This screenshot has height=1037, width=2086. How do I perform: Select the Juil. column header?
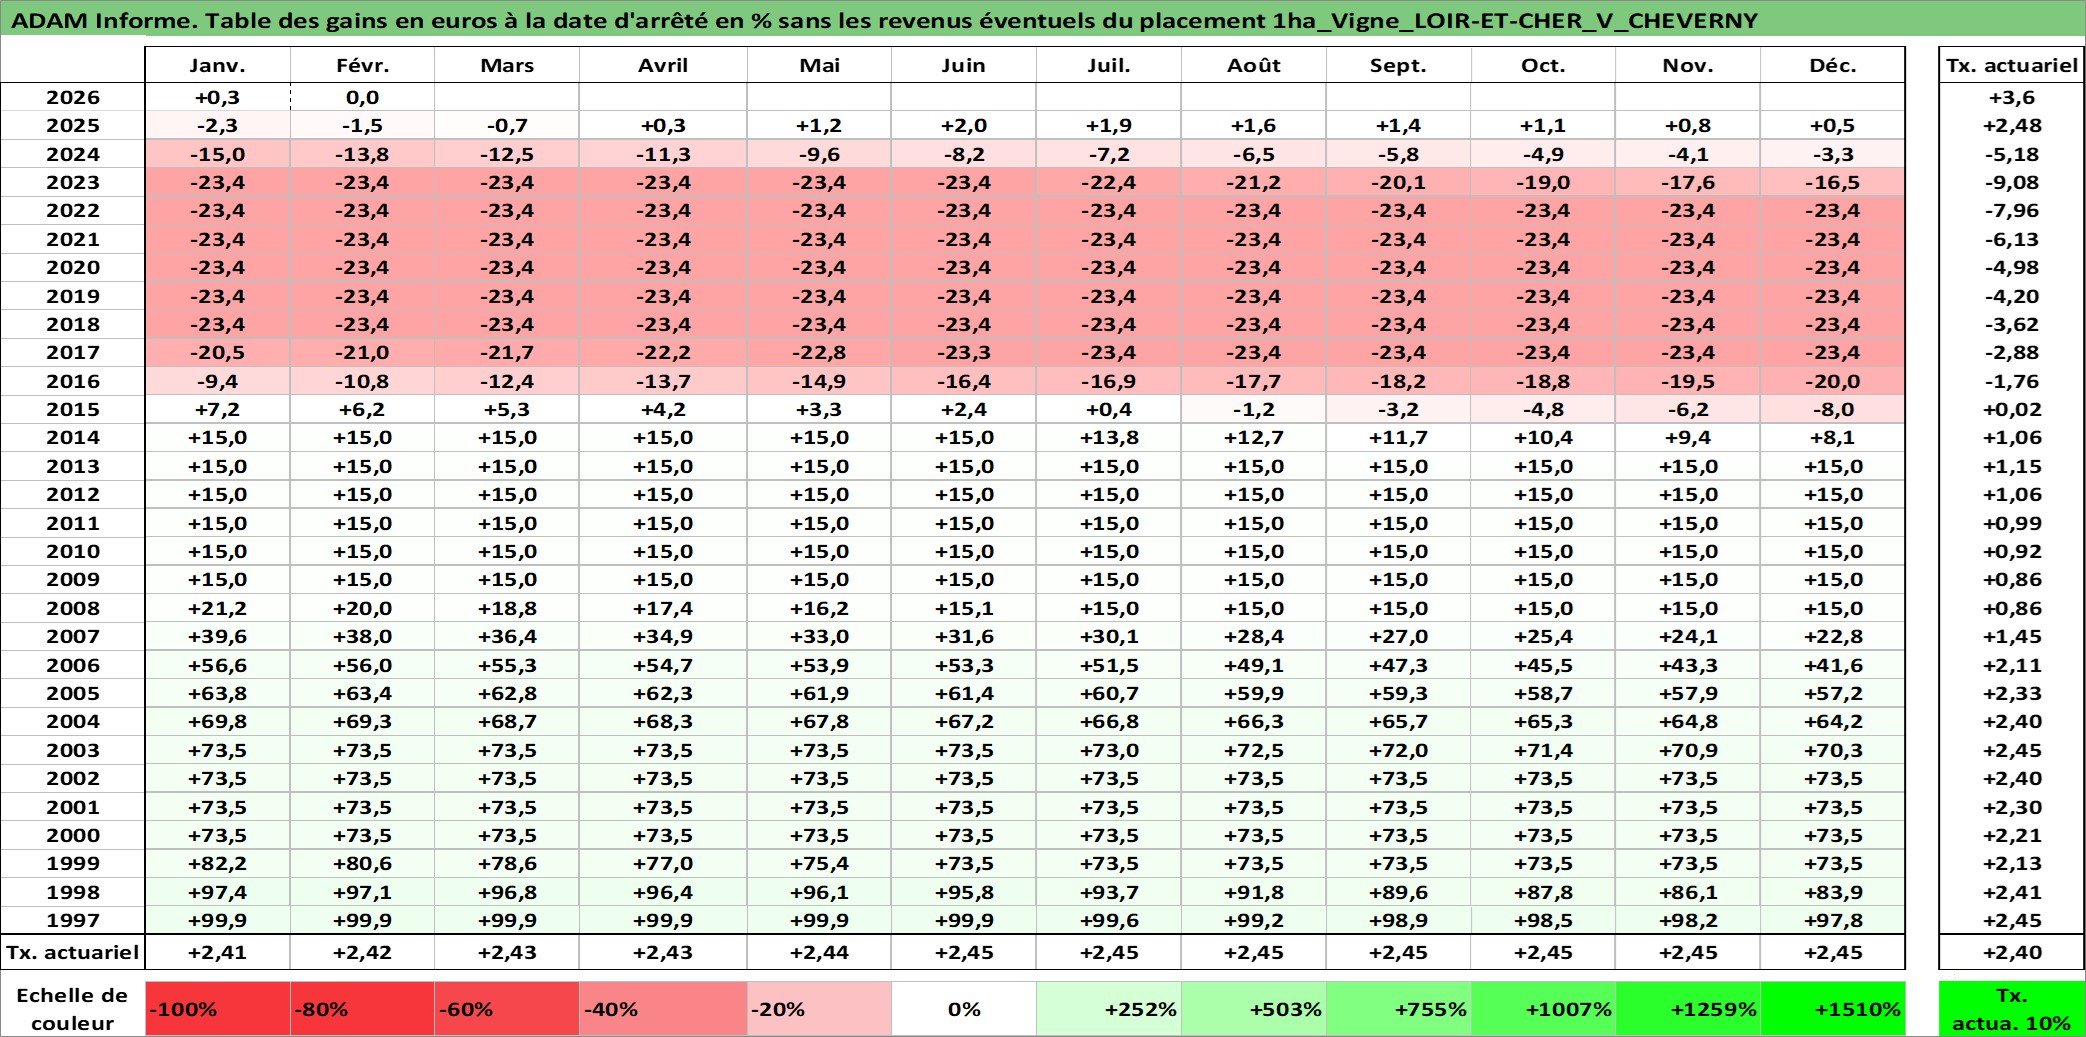pyautogui.click(x=1109, y=65)
